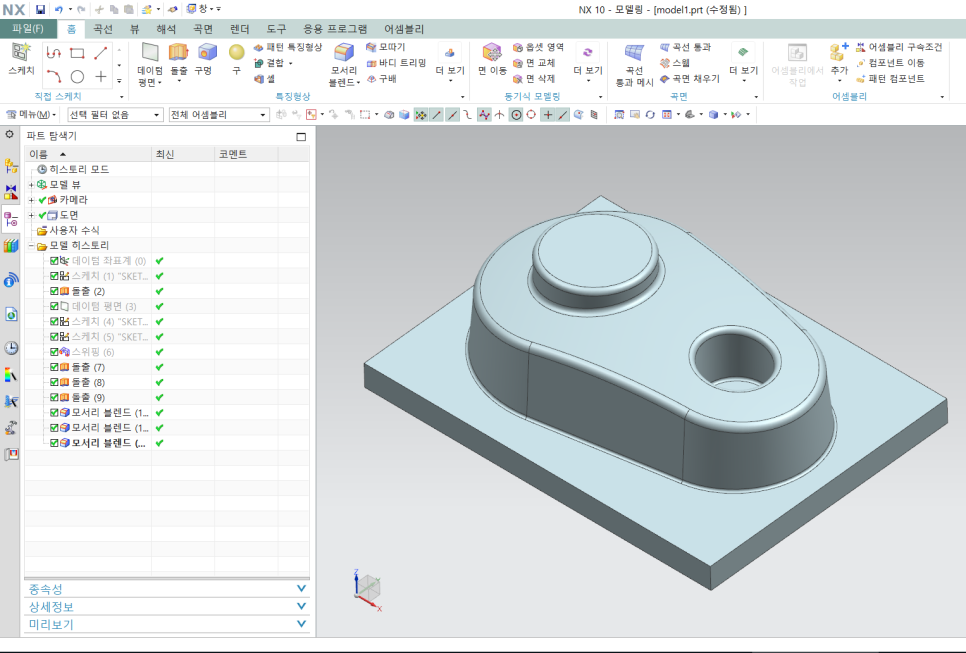
Task: Click the Extrude (돌출) ribbon icon
Action: (179, 52)
